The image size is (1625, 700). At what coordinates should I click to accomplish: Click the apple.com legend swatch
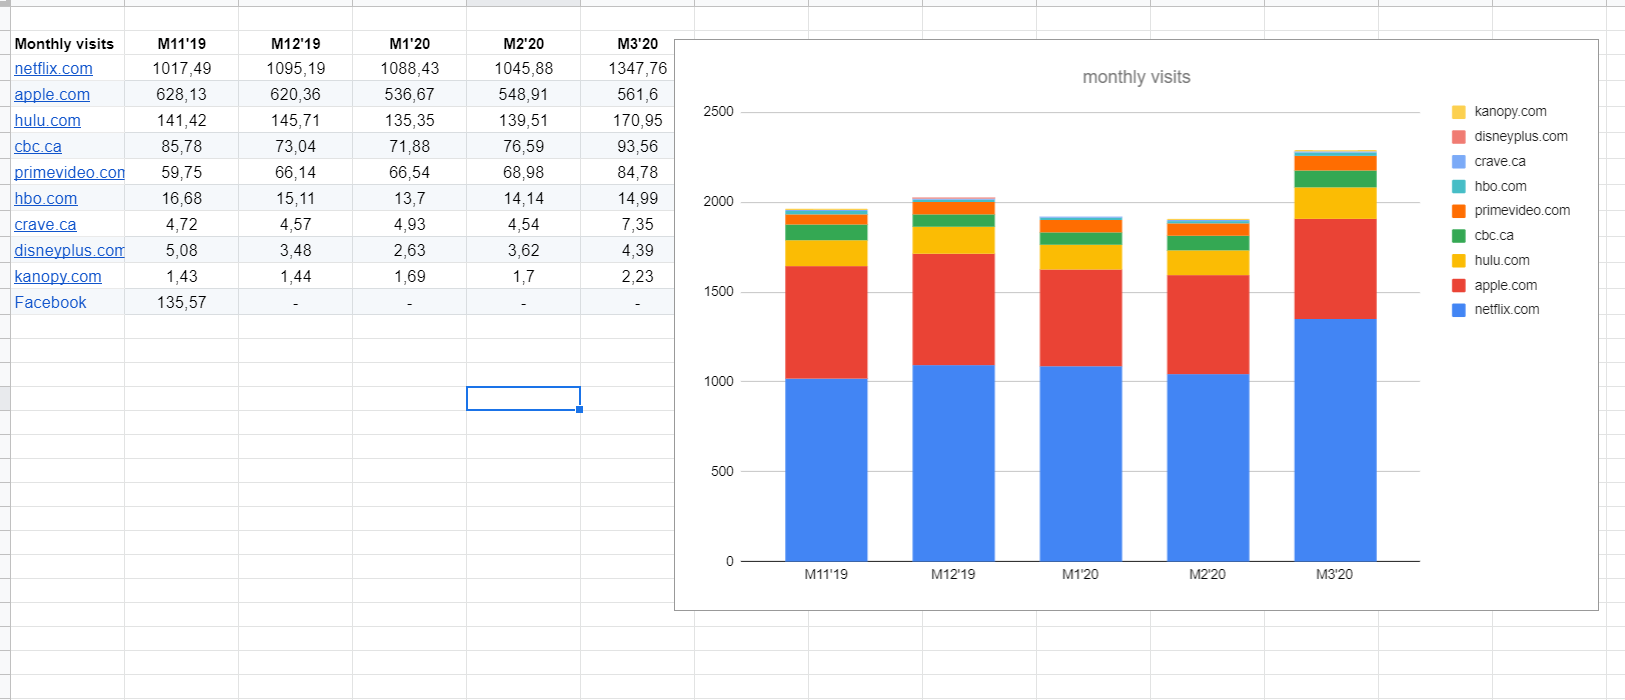click(x=1459, y=285)
